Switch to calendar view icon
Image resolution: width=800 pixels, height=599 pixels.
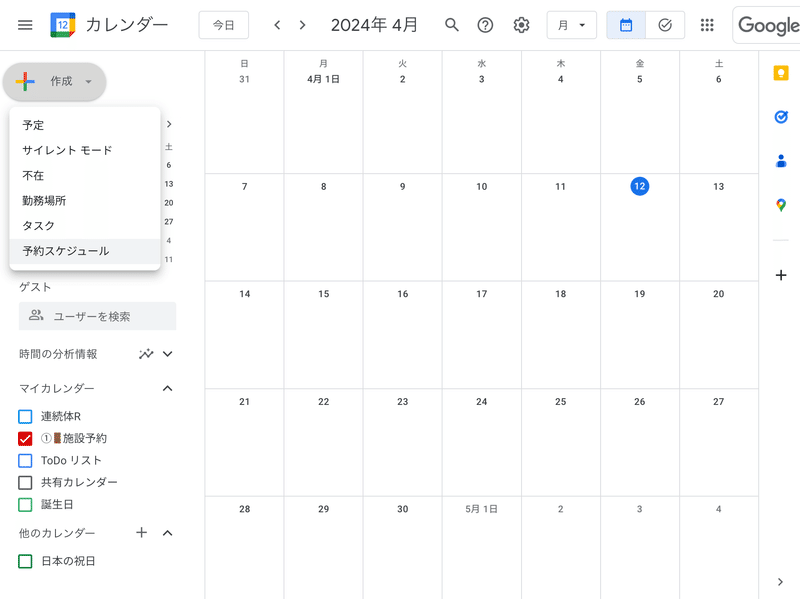626,25
